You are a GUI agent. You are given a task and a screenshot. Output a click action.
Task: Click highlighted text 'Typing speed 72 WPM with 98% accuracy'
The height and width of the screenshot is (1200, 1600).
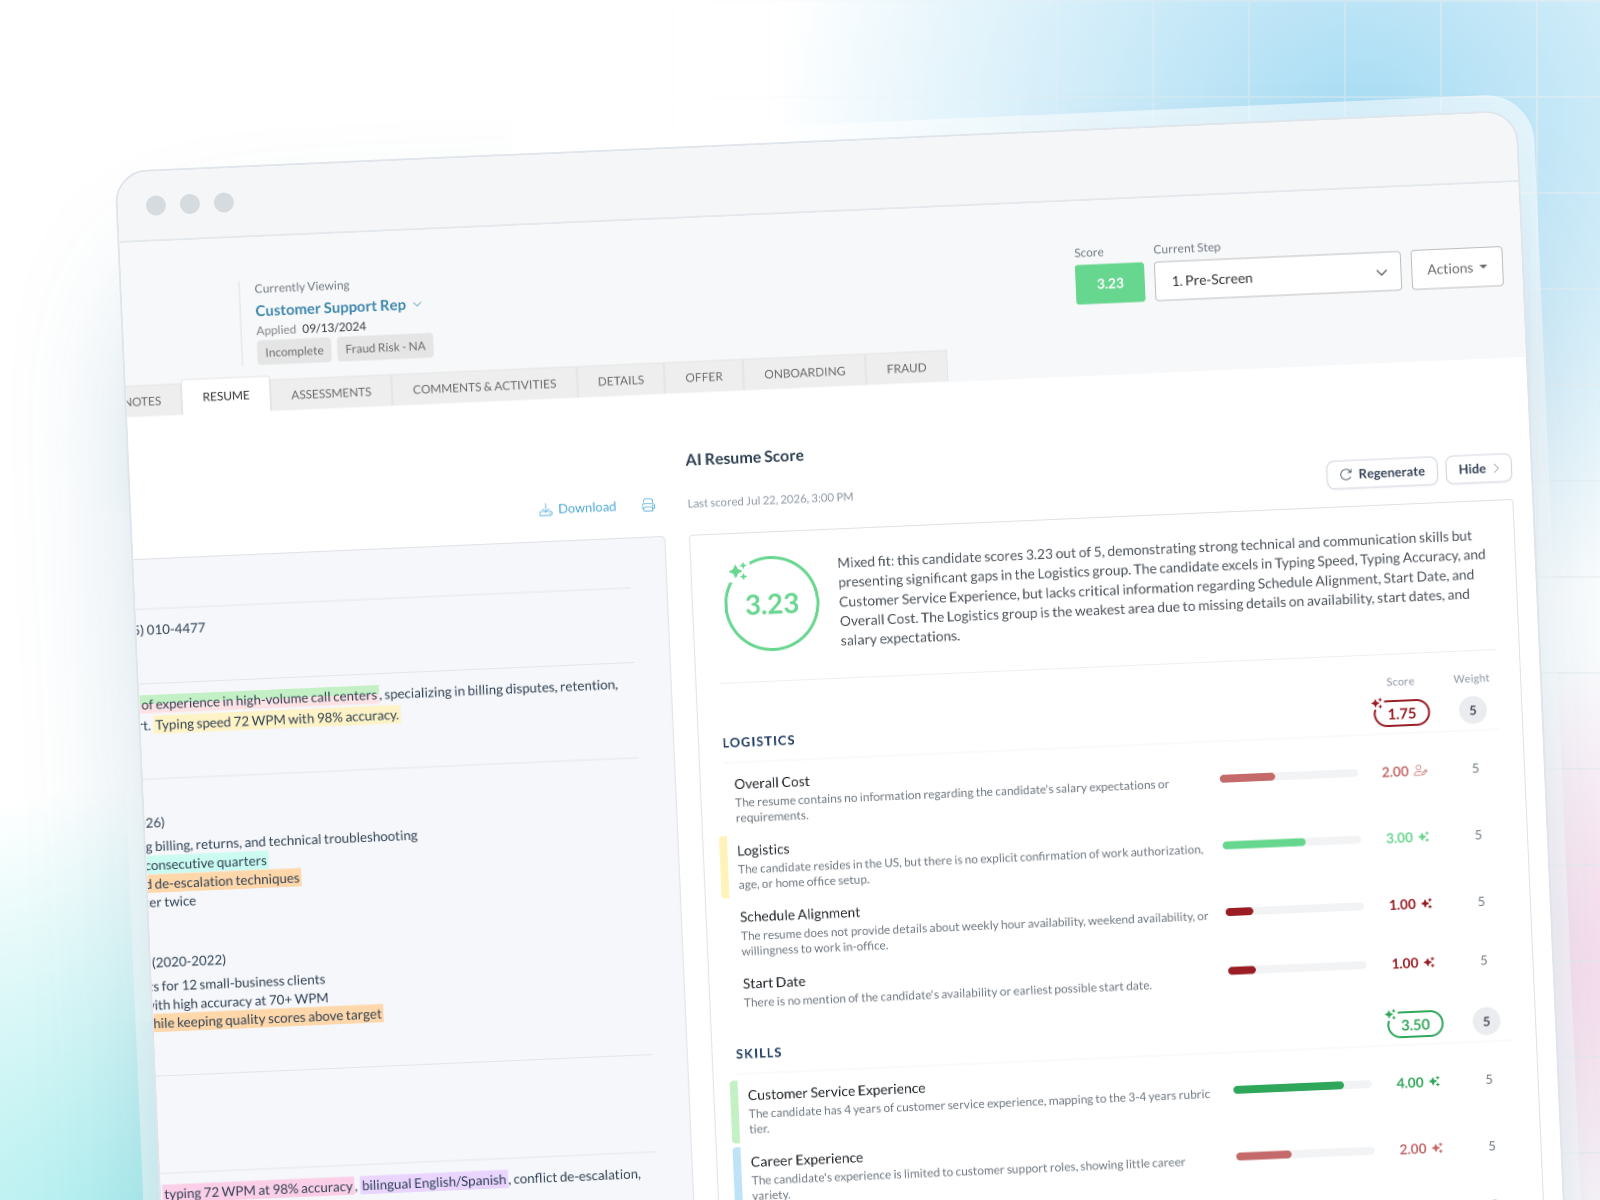pyautogui.click(x=277, y=720)
